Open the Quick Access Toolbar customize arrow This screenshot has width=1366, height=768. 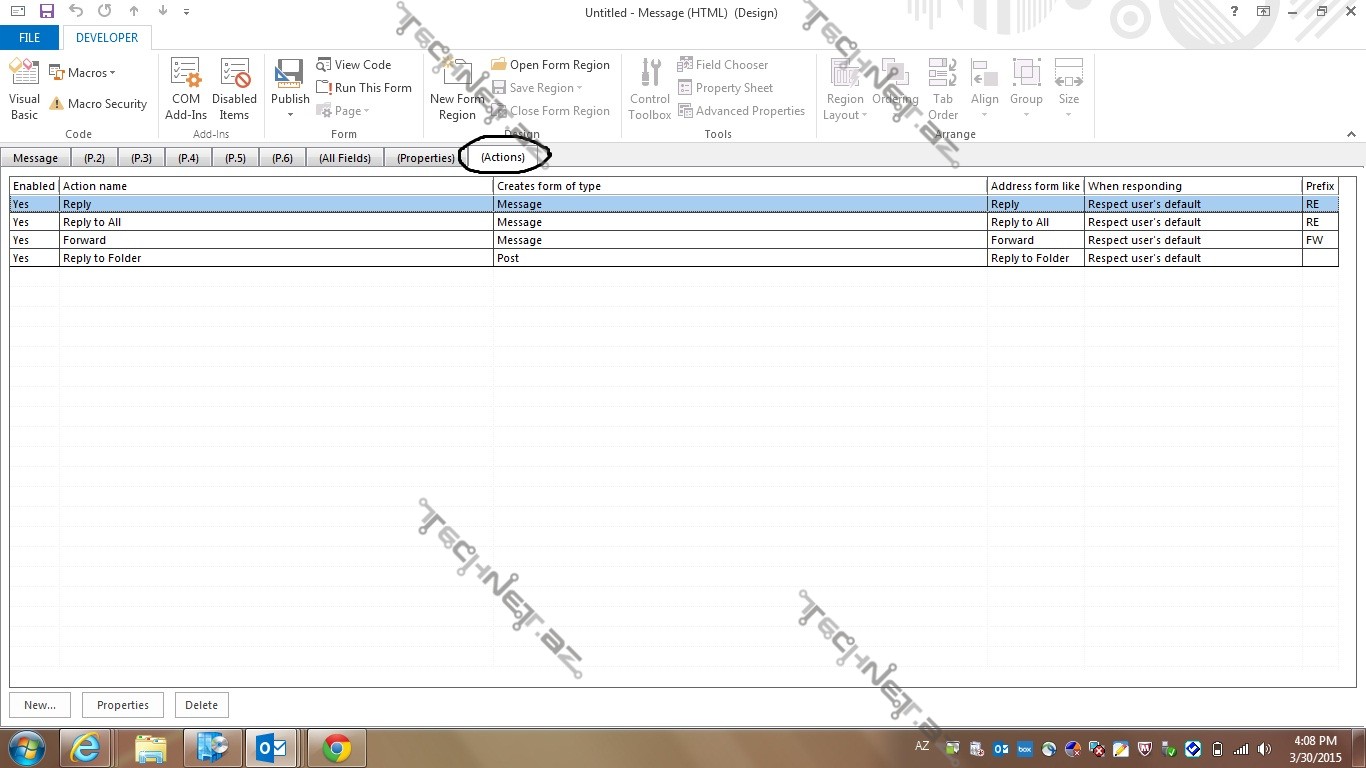tap(187, 12)
